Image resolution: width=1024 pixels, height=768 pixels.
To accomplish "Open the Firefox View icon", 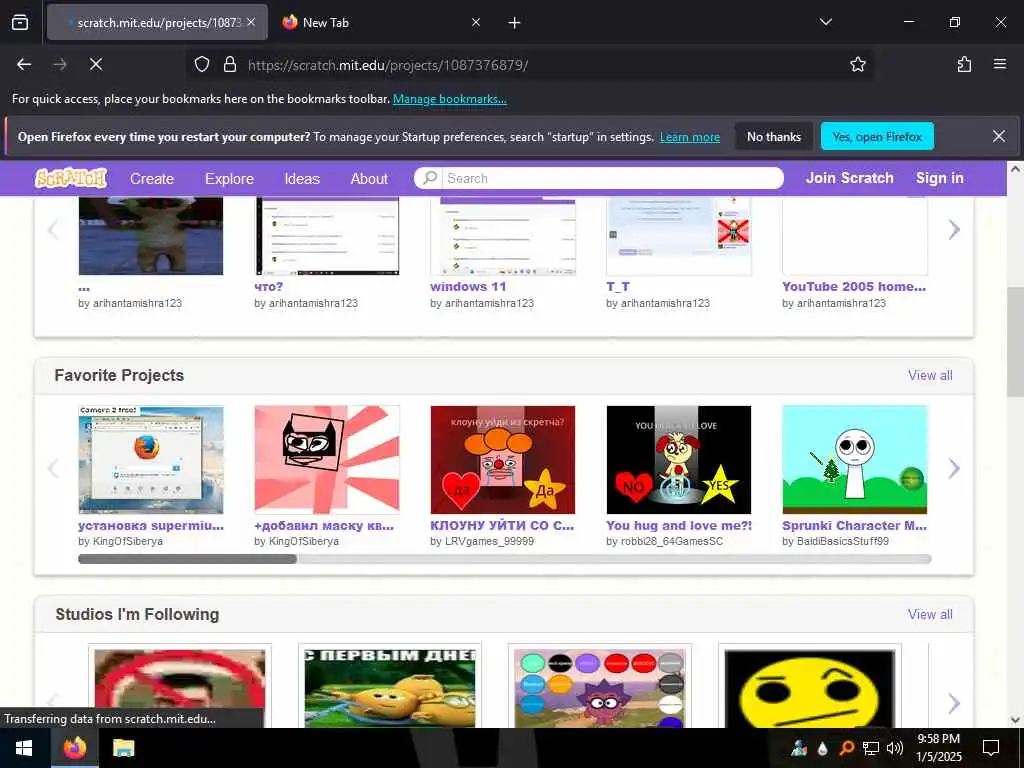I will pyautogui.click(x=20, y=22).
